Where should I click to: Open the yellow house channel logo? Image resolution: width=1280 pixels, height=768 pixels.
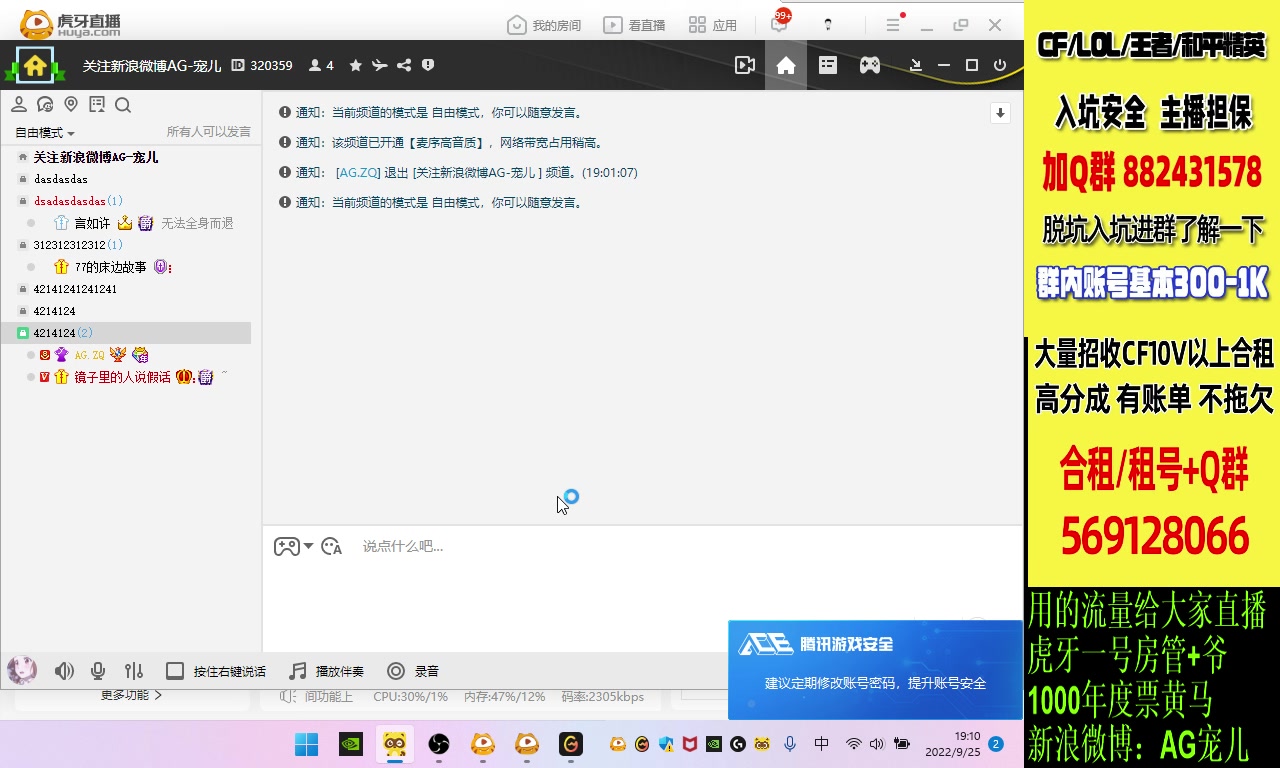(35, 66)
